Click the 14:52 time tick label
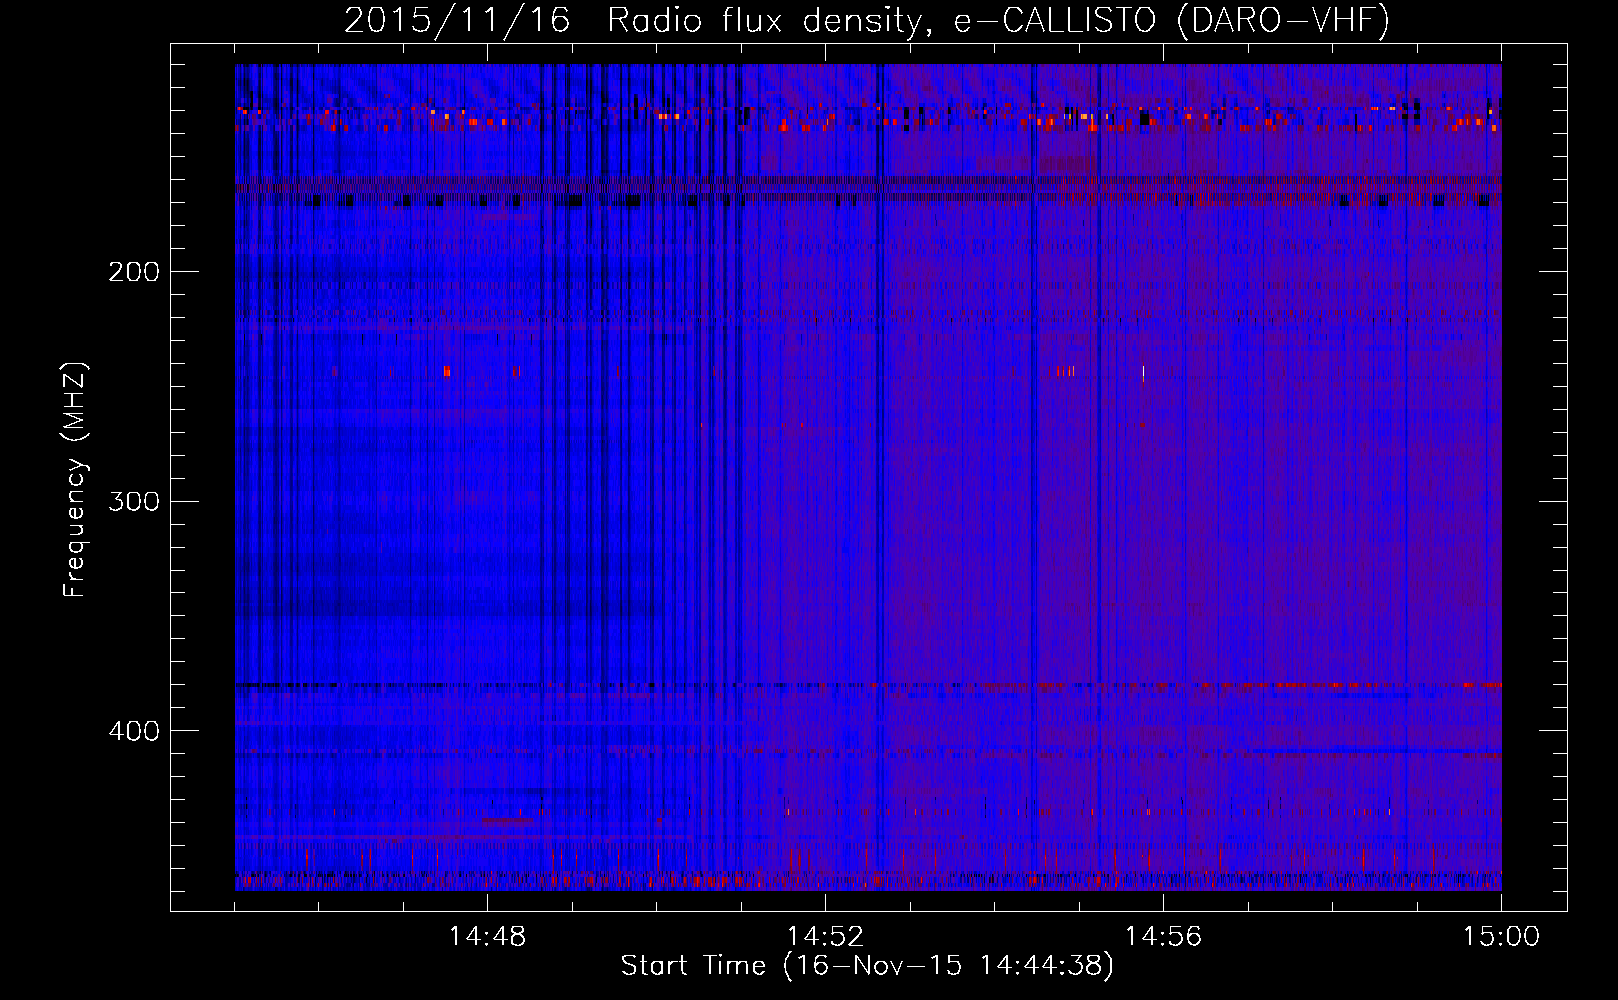Image resolution: width=1618 pixels, height=1000 pixels. [x=825, y=937]
